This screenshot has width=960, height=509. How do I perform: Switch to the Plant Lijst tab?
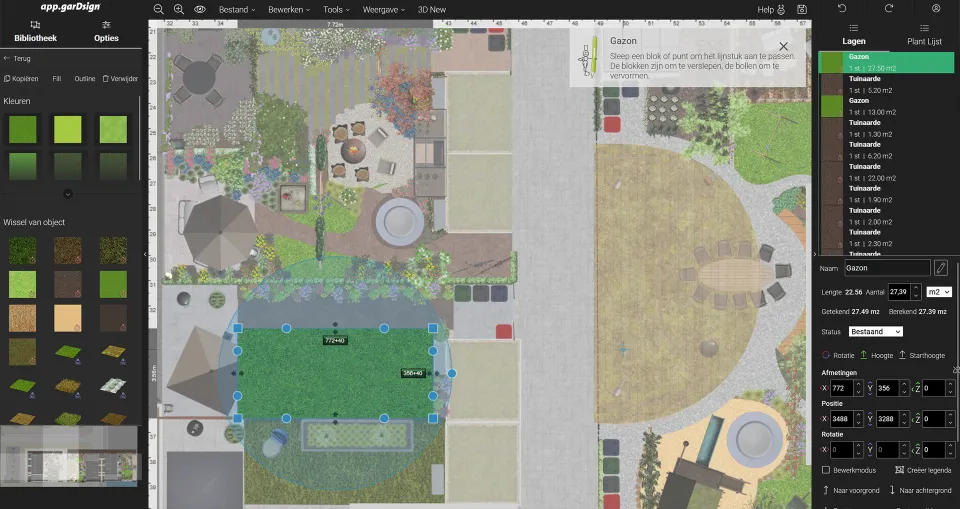pyautogui.click(x=924, y=36)
